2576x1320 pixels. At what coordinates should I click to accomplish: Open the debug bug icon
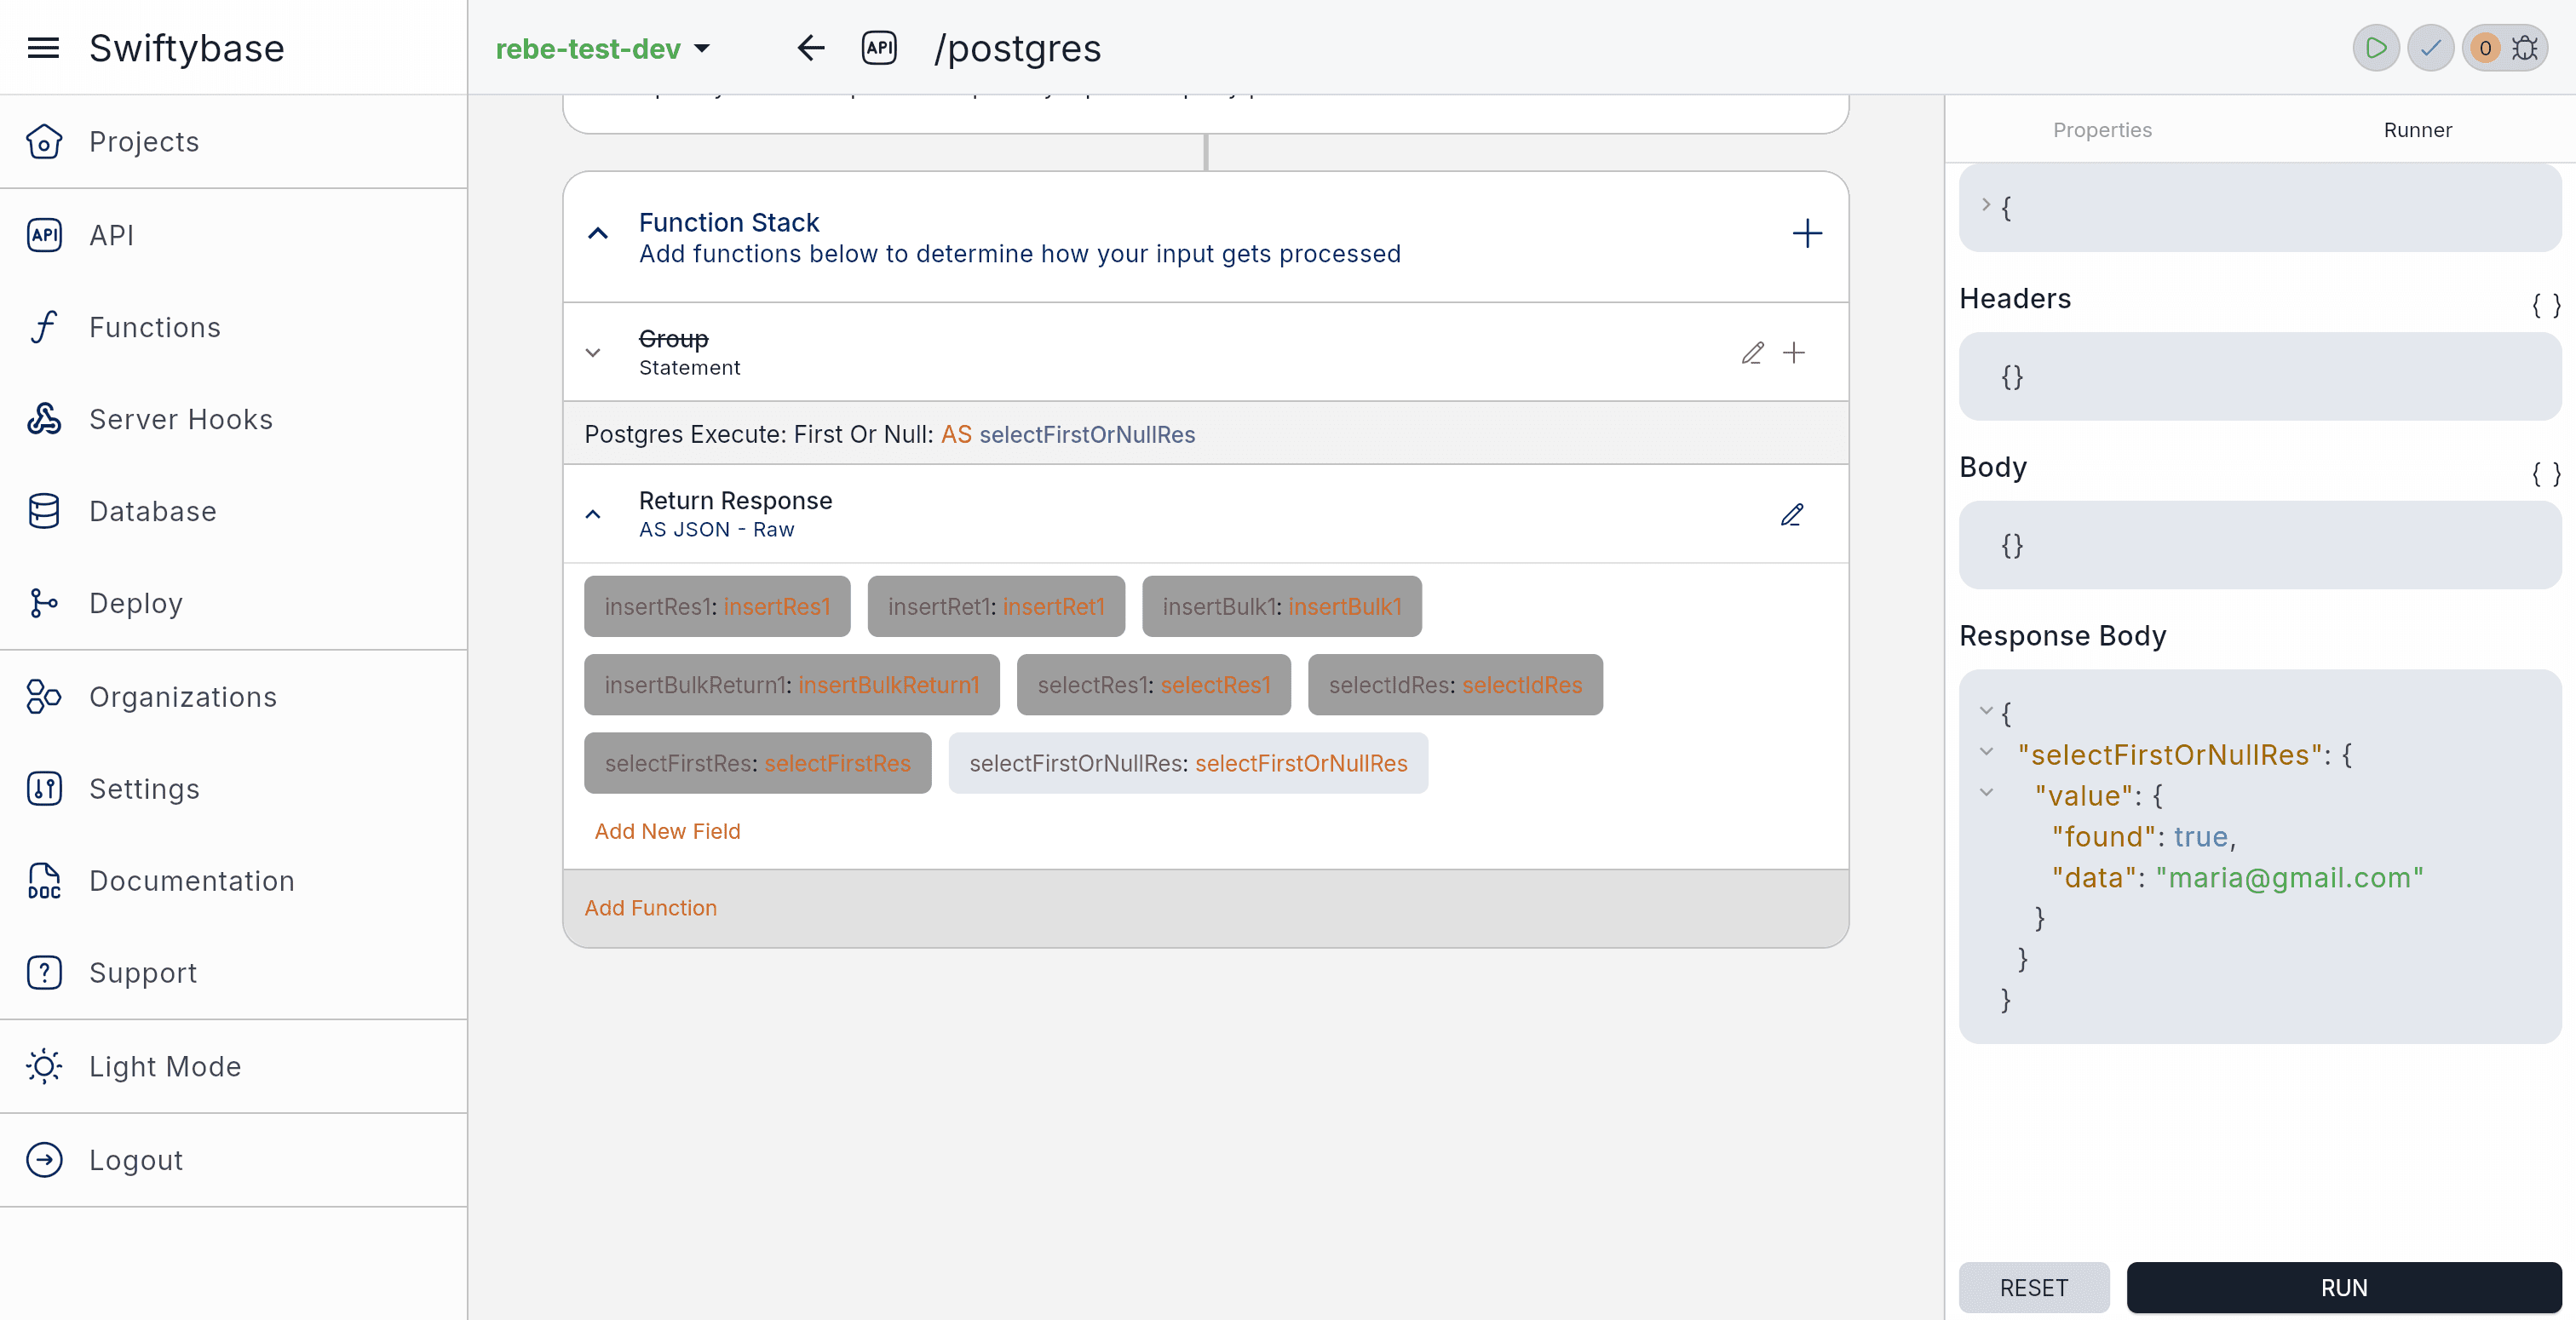pyautogui.click(x=2524, y=48)
